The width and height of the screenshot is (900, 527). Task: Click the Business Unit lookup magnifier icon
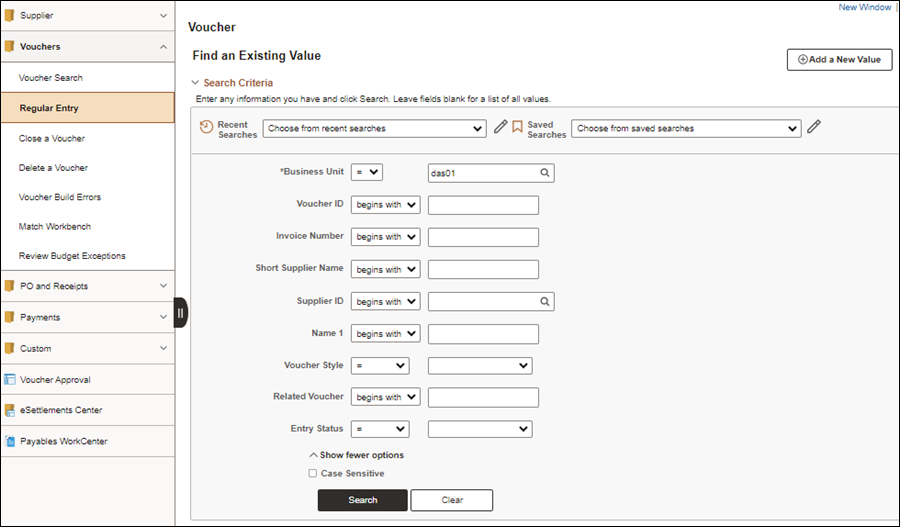tap(545, 172)
